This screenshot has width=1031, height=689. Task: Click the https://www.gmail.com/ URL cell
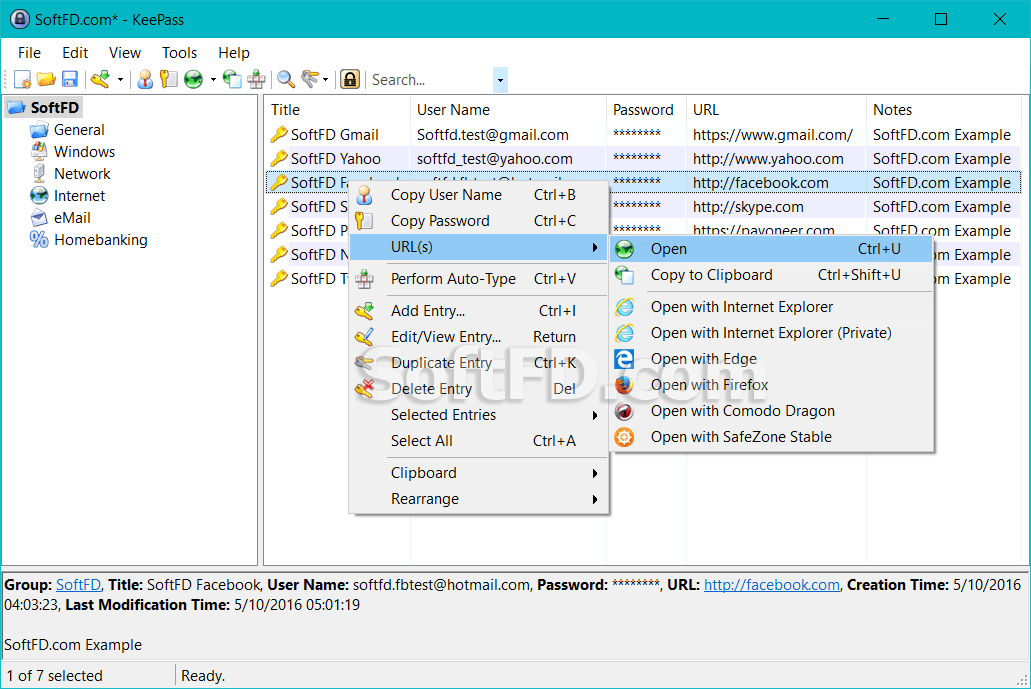tap(773, 135)
